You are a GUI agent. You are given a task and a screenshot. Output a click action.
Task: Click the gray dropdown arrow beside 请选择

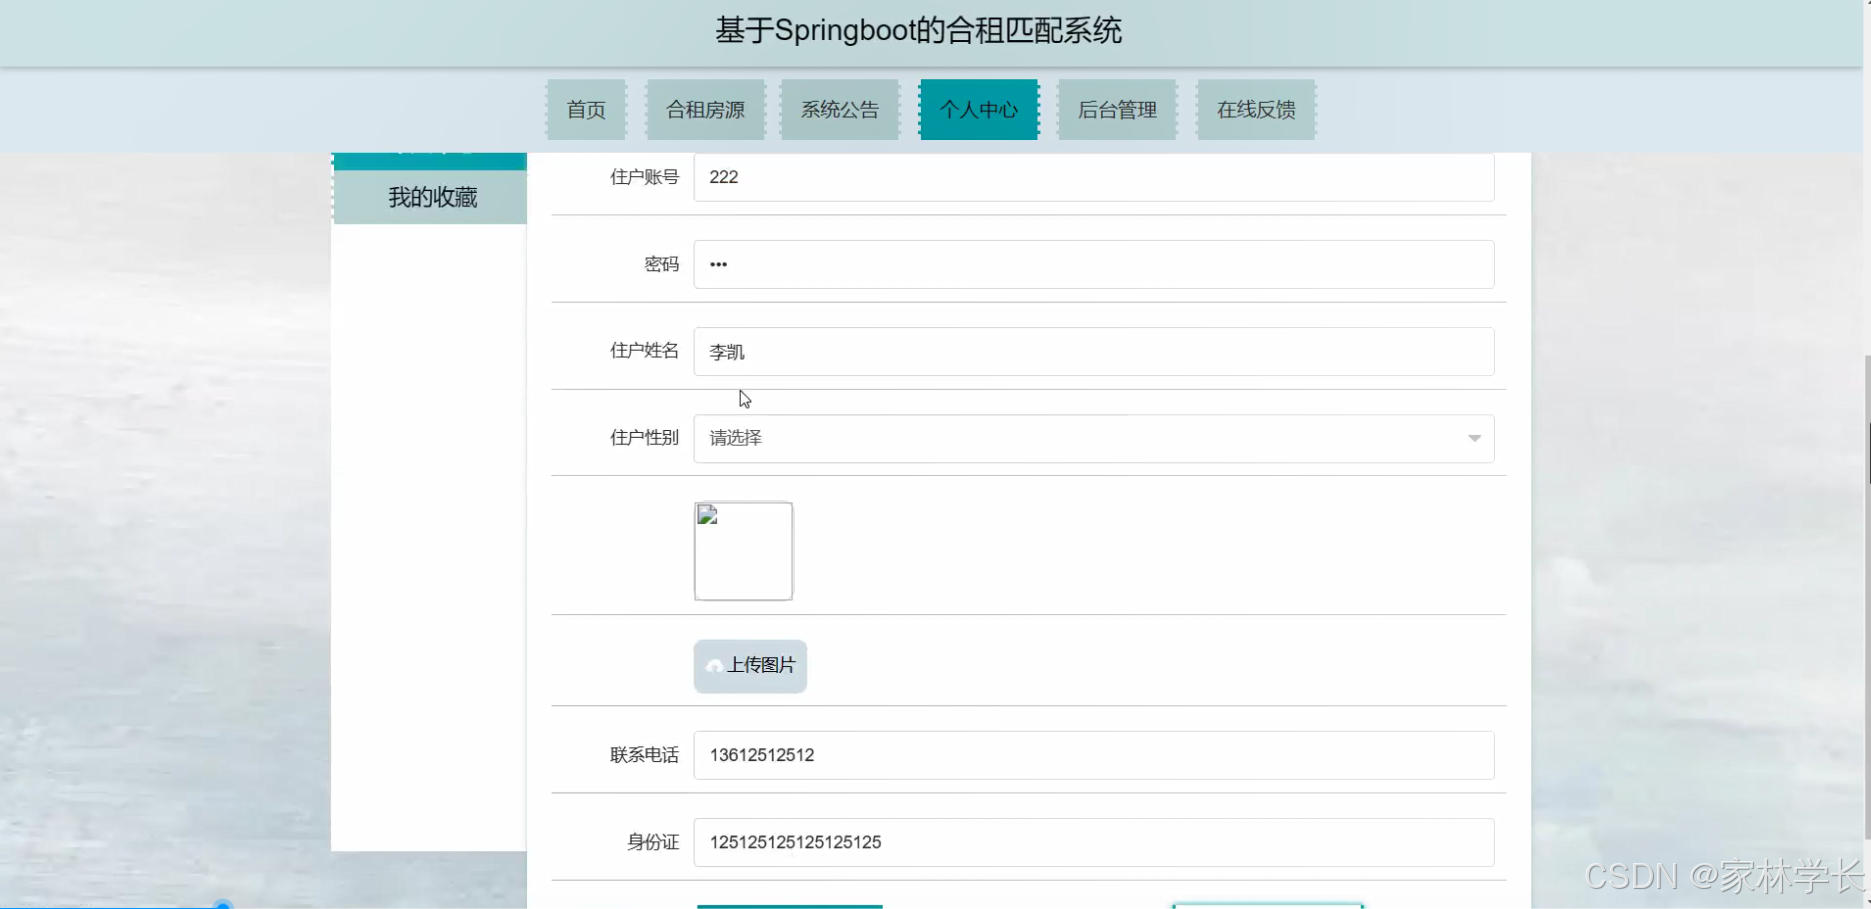(1473, 438)
